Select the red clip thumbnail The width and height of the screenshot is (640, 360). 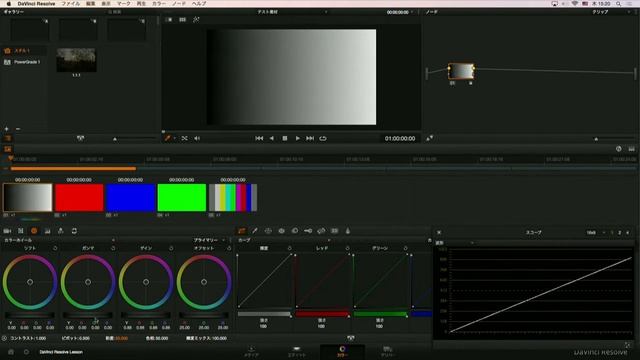[x=79, y=198]
